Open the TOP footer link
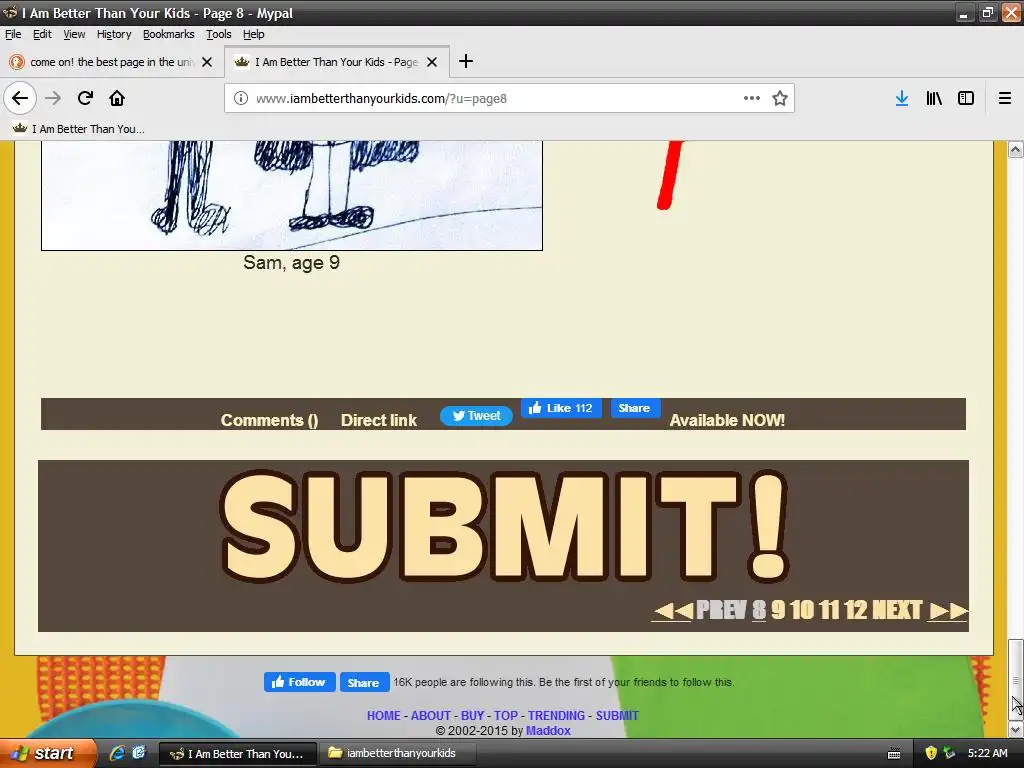1024x768 pixels. click(505, 716)
